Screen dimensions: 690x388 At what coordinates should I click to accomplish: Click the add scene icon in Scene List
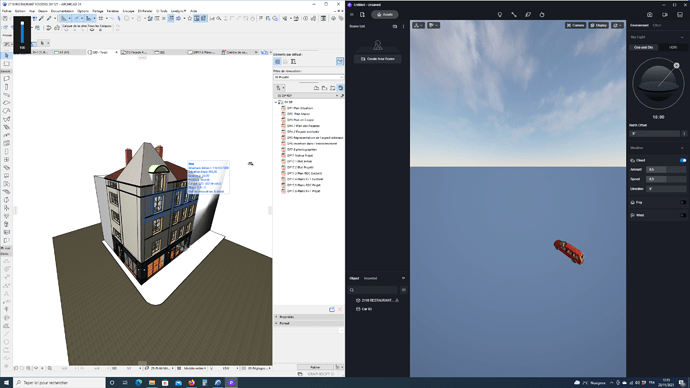click(395, 26)
